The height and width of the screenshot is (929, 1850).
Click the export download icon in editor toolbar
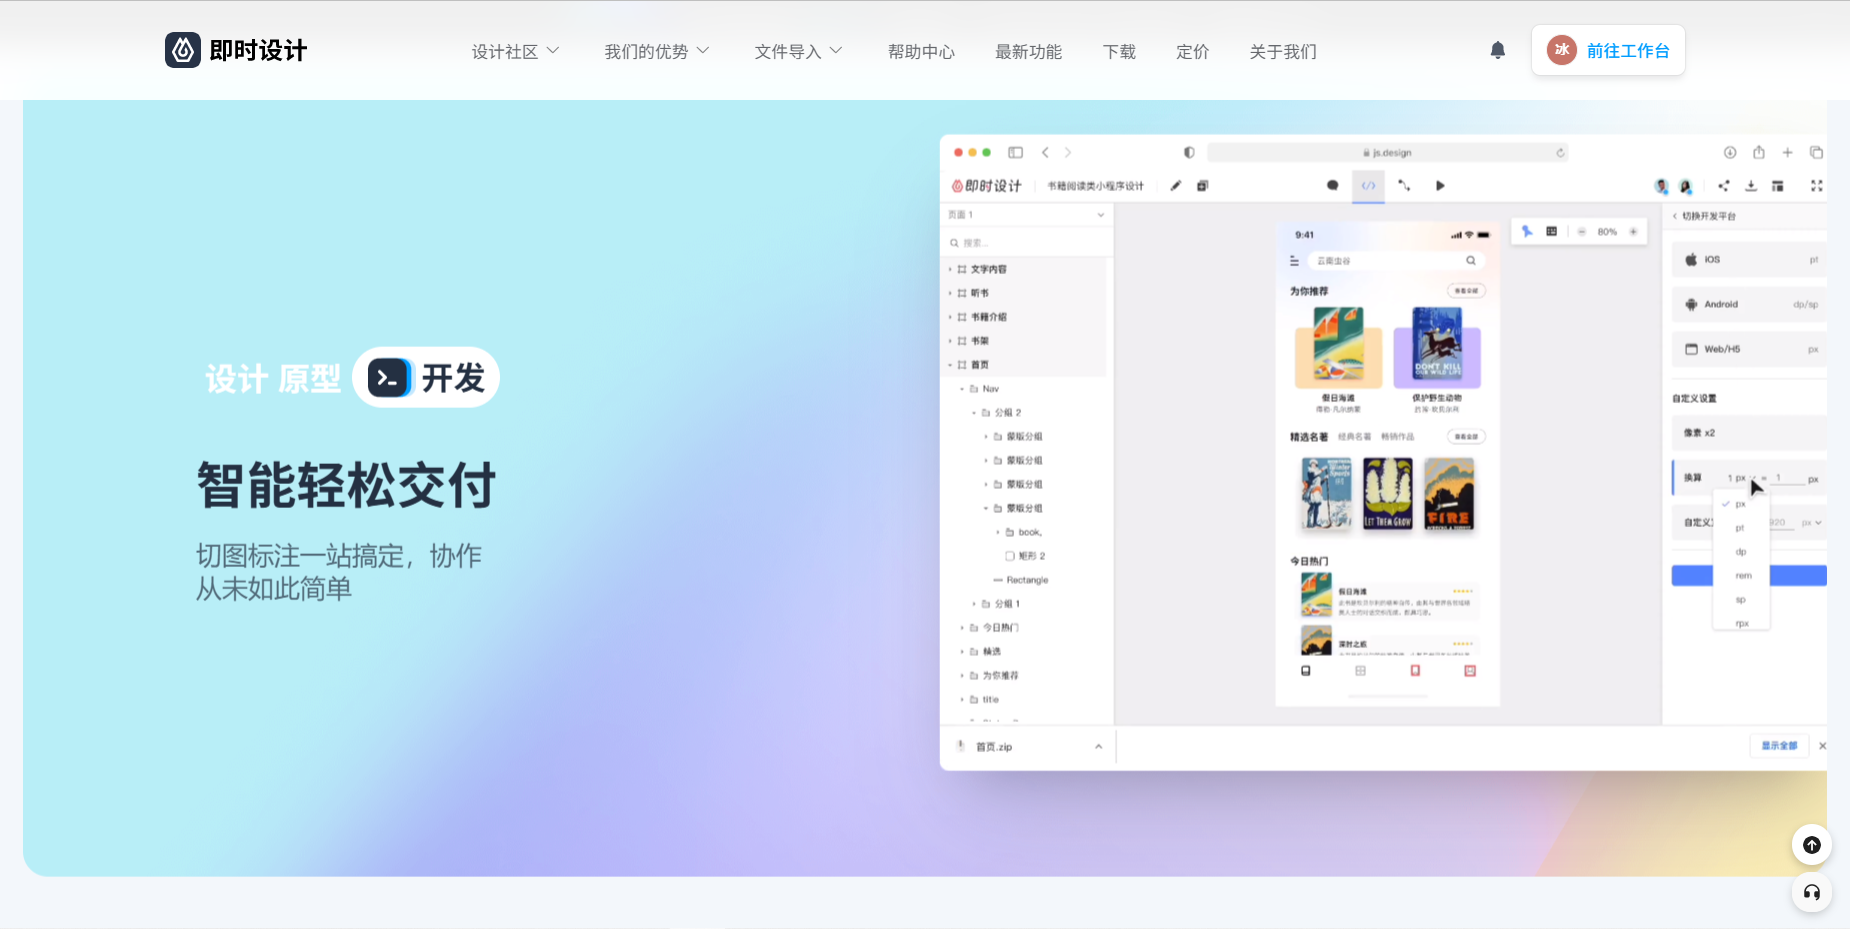[x=1751, y=185]
